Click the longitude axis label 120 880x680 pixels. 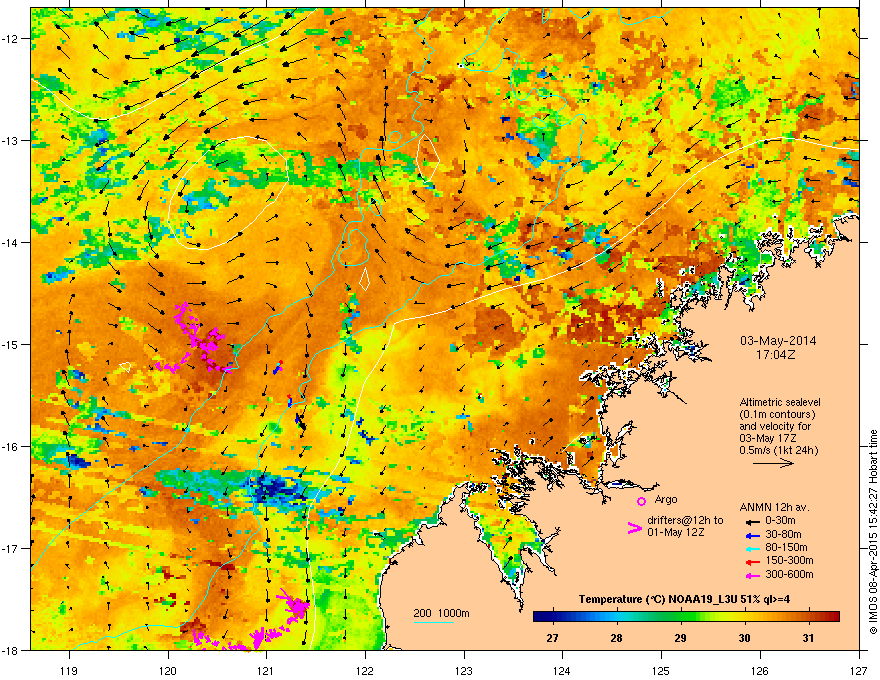coord(168,670)
